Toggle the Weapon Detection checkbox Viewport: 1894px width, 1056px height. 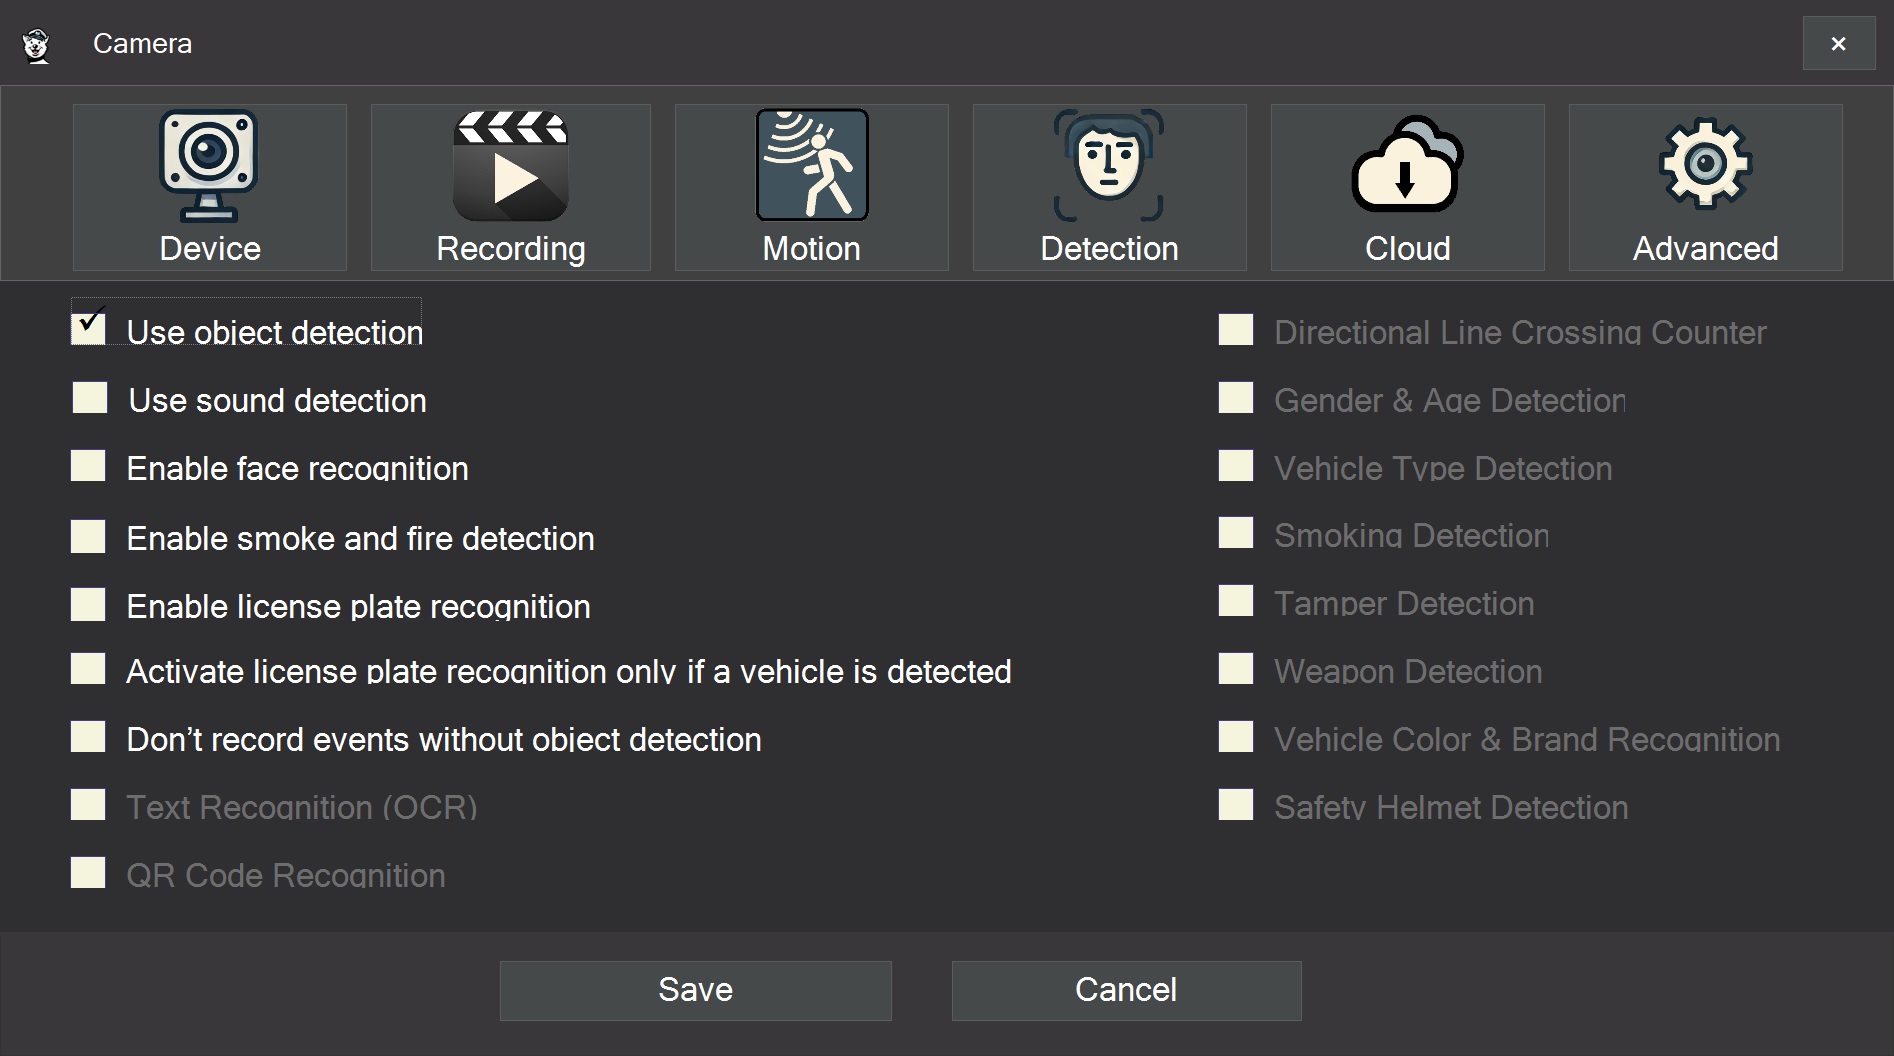coord(1236,669)
